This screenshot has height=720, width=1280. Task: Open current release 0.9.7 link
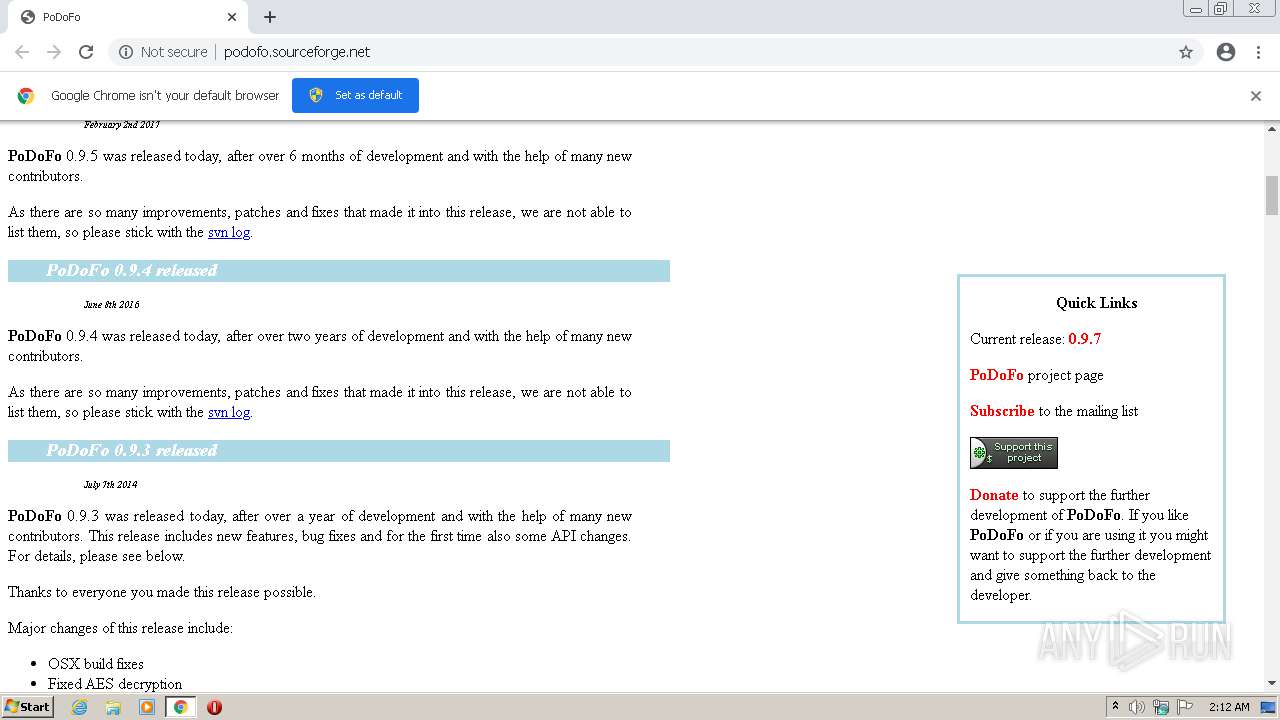coord(1085,339)
